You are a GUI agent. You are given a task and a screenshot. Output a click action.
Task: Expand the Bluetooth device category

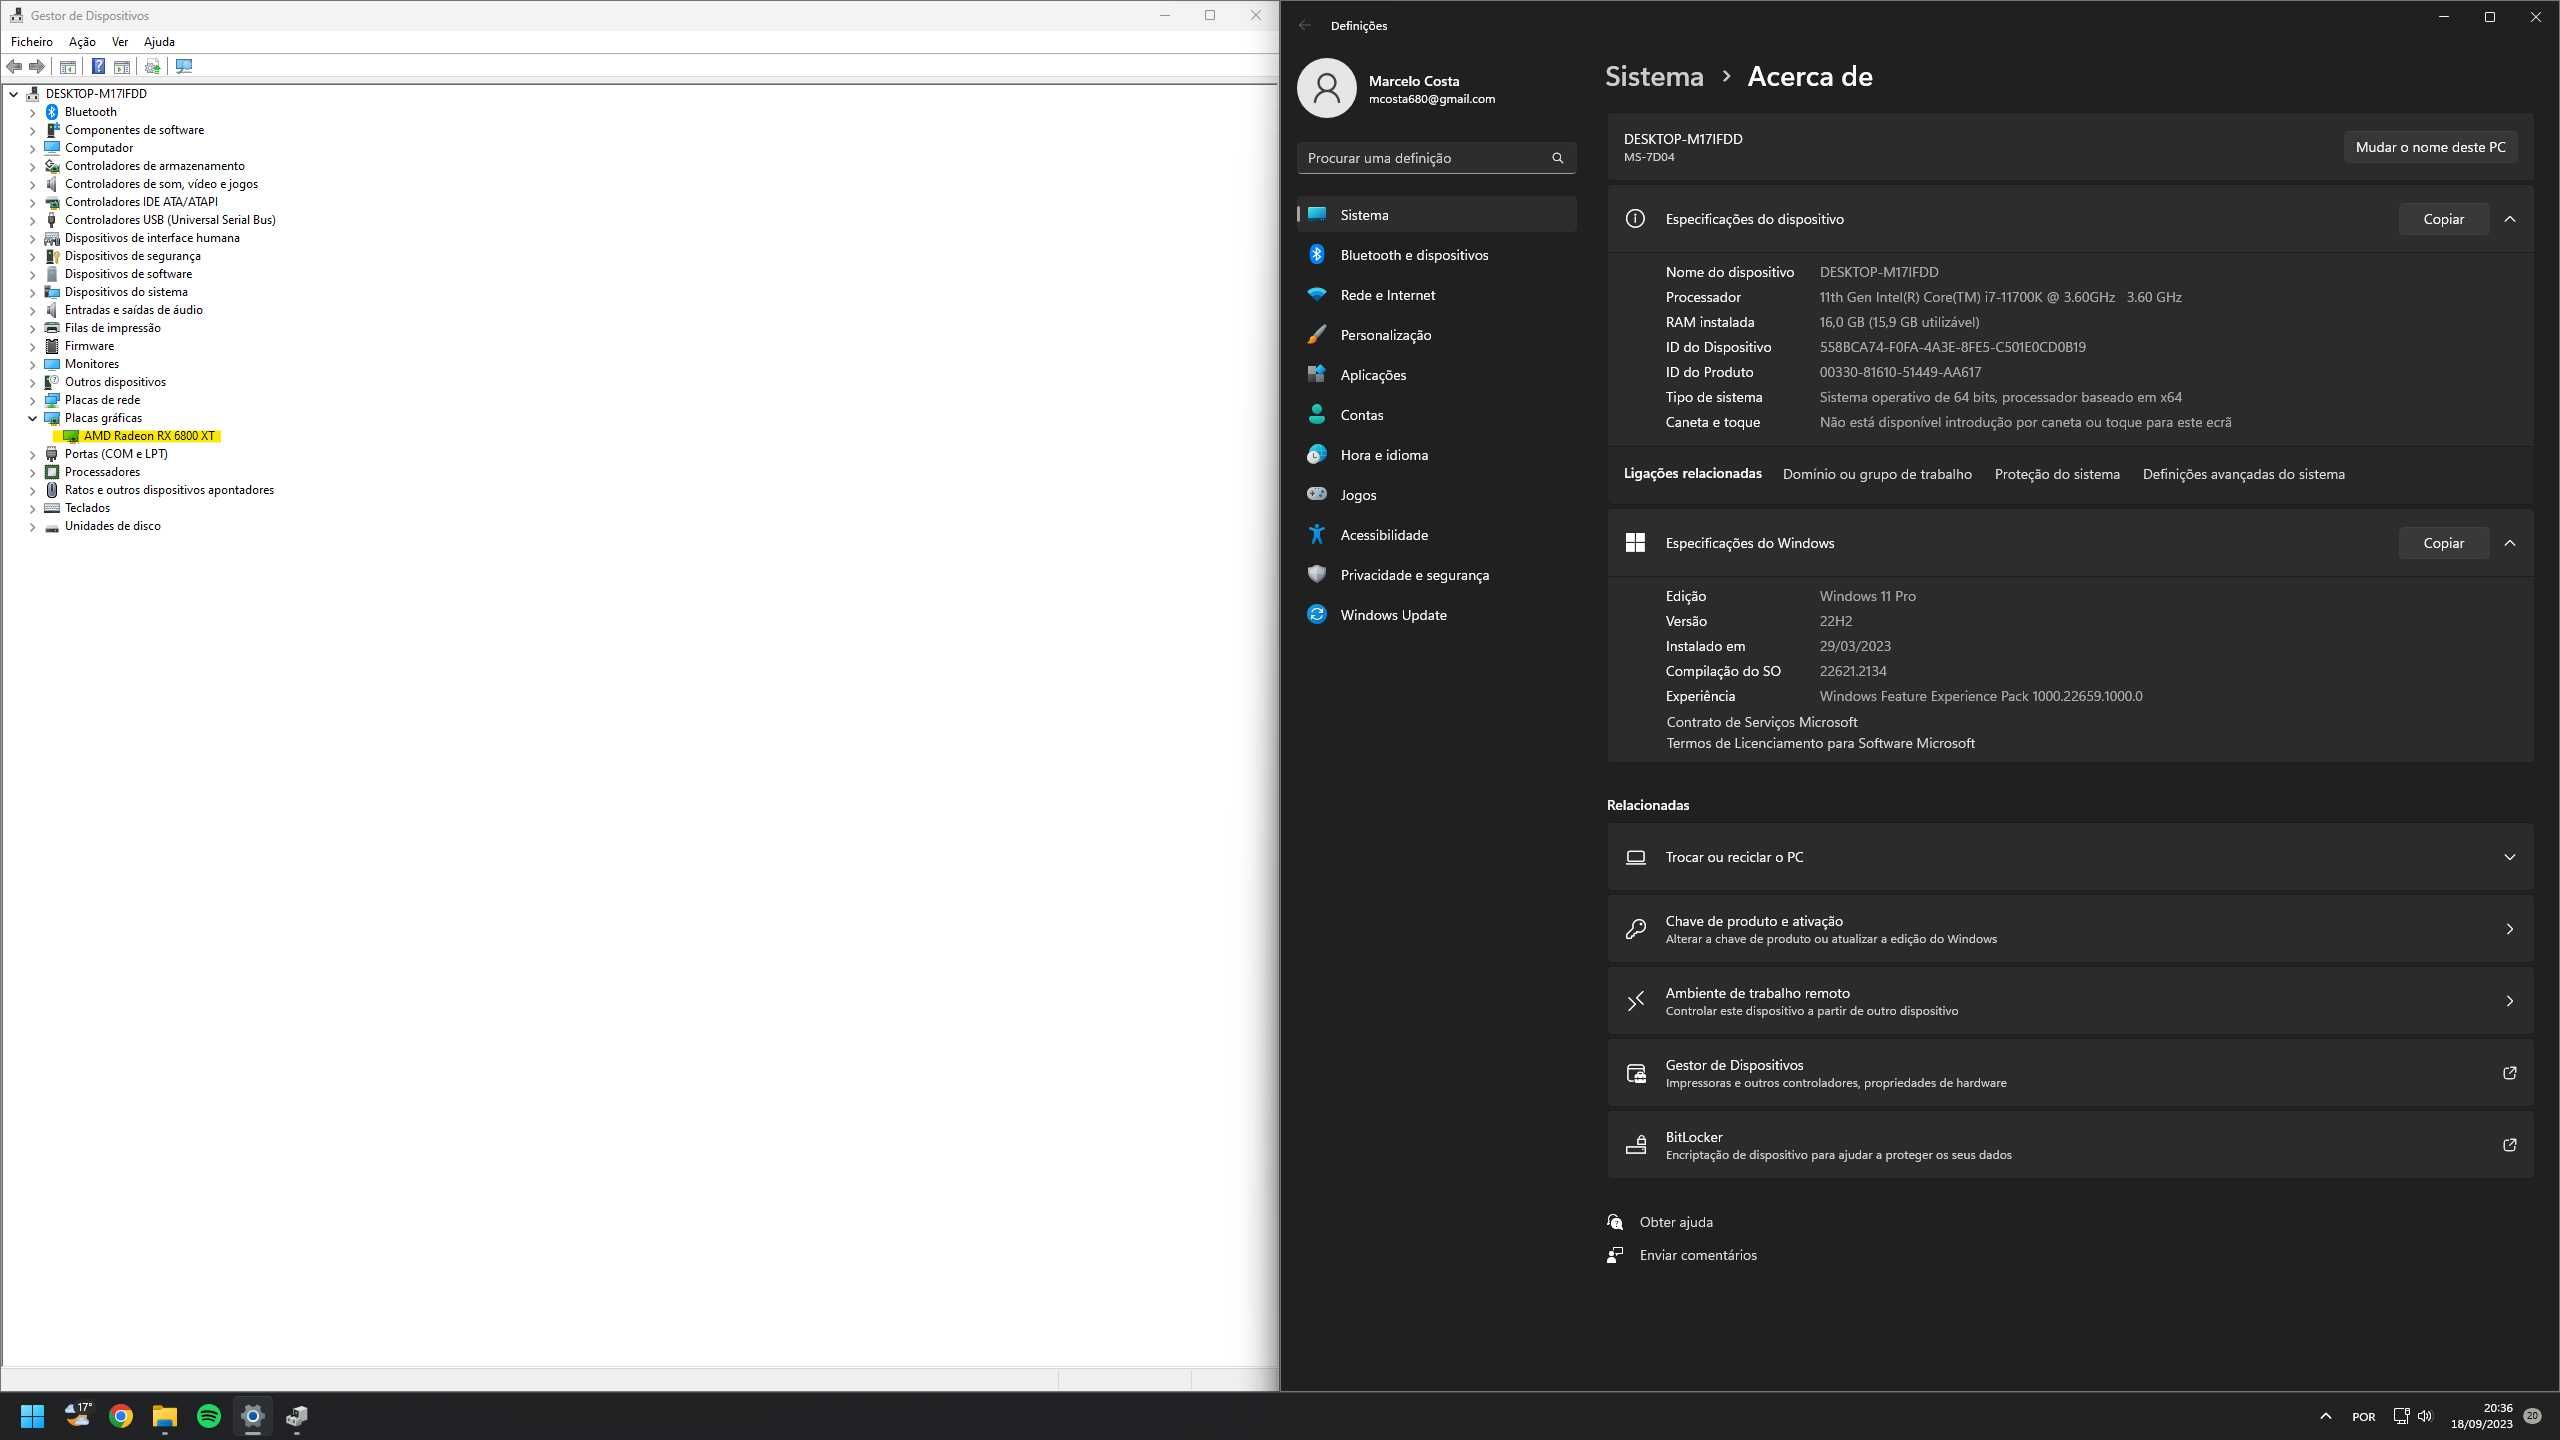tap(32, 112)
